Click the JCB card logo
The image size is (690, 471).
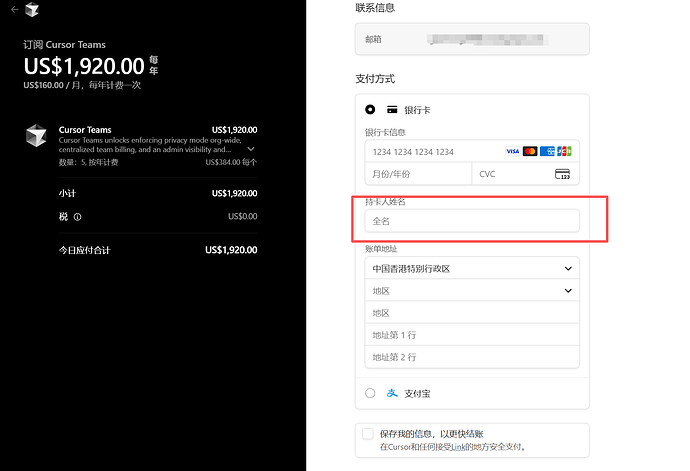pos(564,151)
